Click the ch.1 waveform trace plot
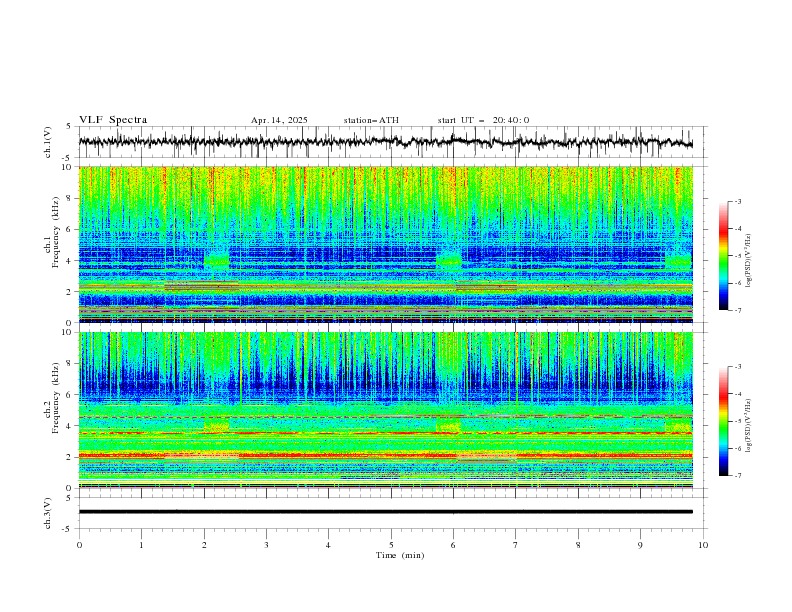The image size is (792, 612). (386, 142)
